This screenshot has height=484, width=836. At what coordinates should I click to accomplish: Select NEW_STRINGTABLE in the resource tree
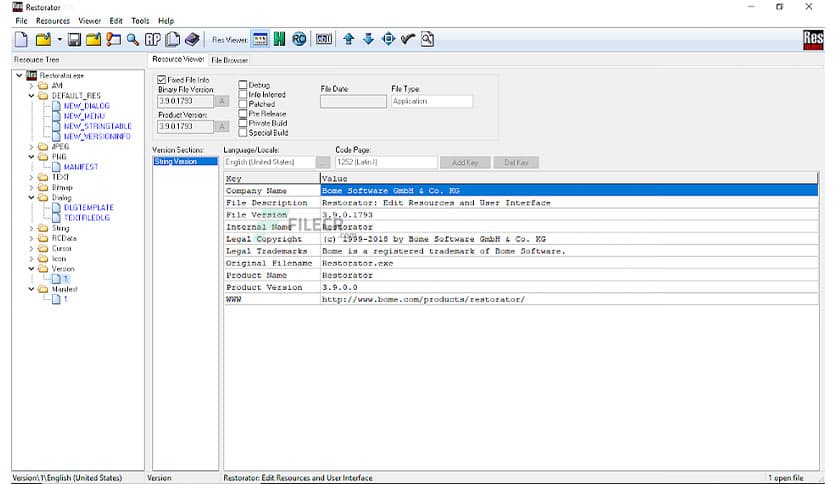click(97, 126)
